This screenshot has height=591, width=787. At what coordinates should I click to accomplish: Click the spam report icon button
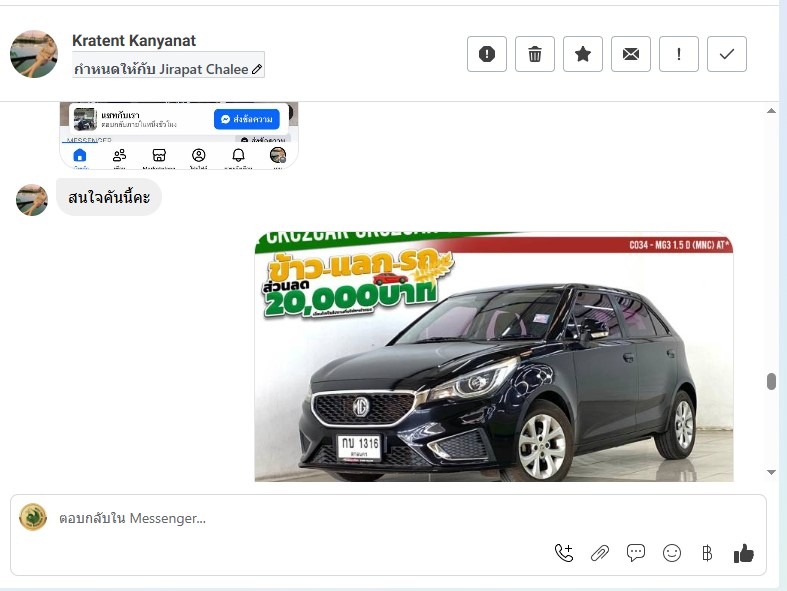point(487,54)
